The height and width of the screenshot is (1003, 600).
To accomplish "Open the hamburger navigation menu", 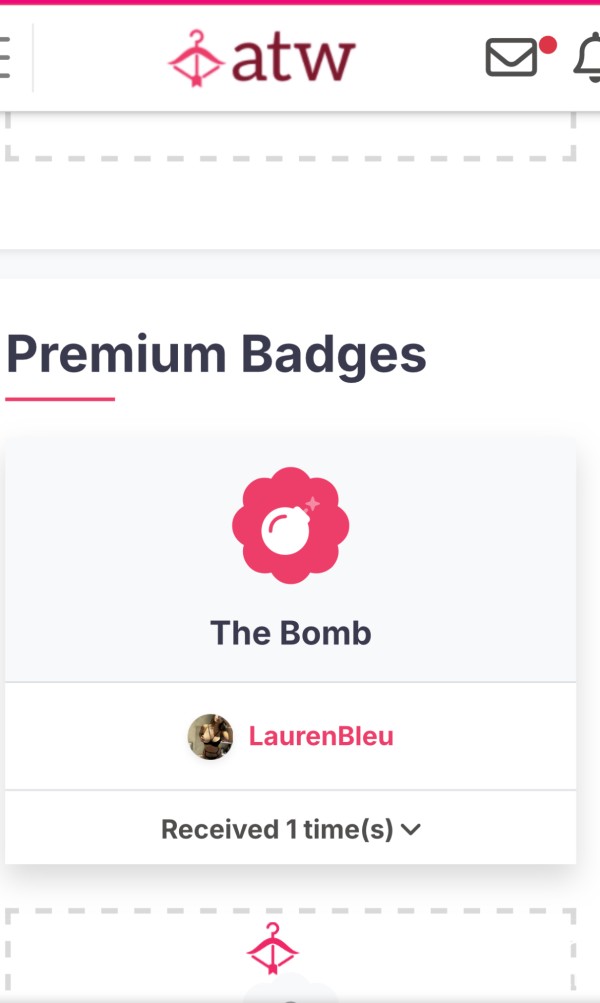I will point(4,58).
